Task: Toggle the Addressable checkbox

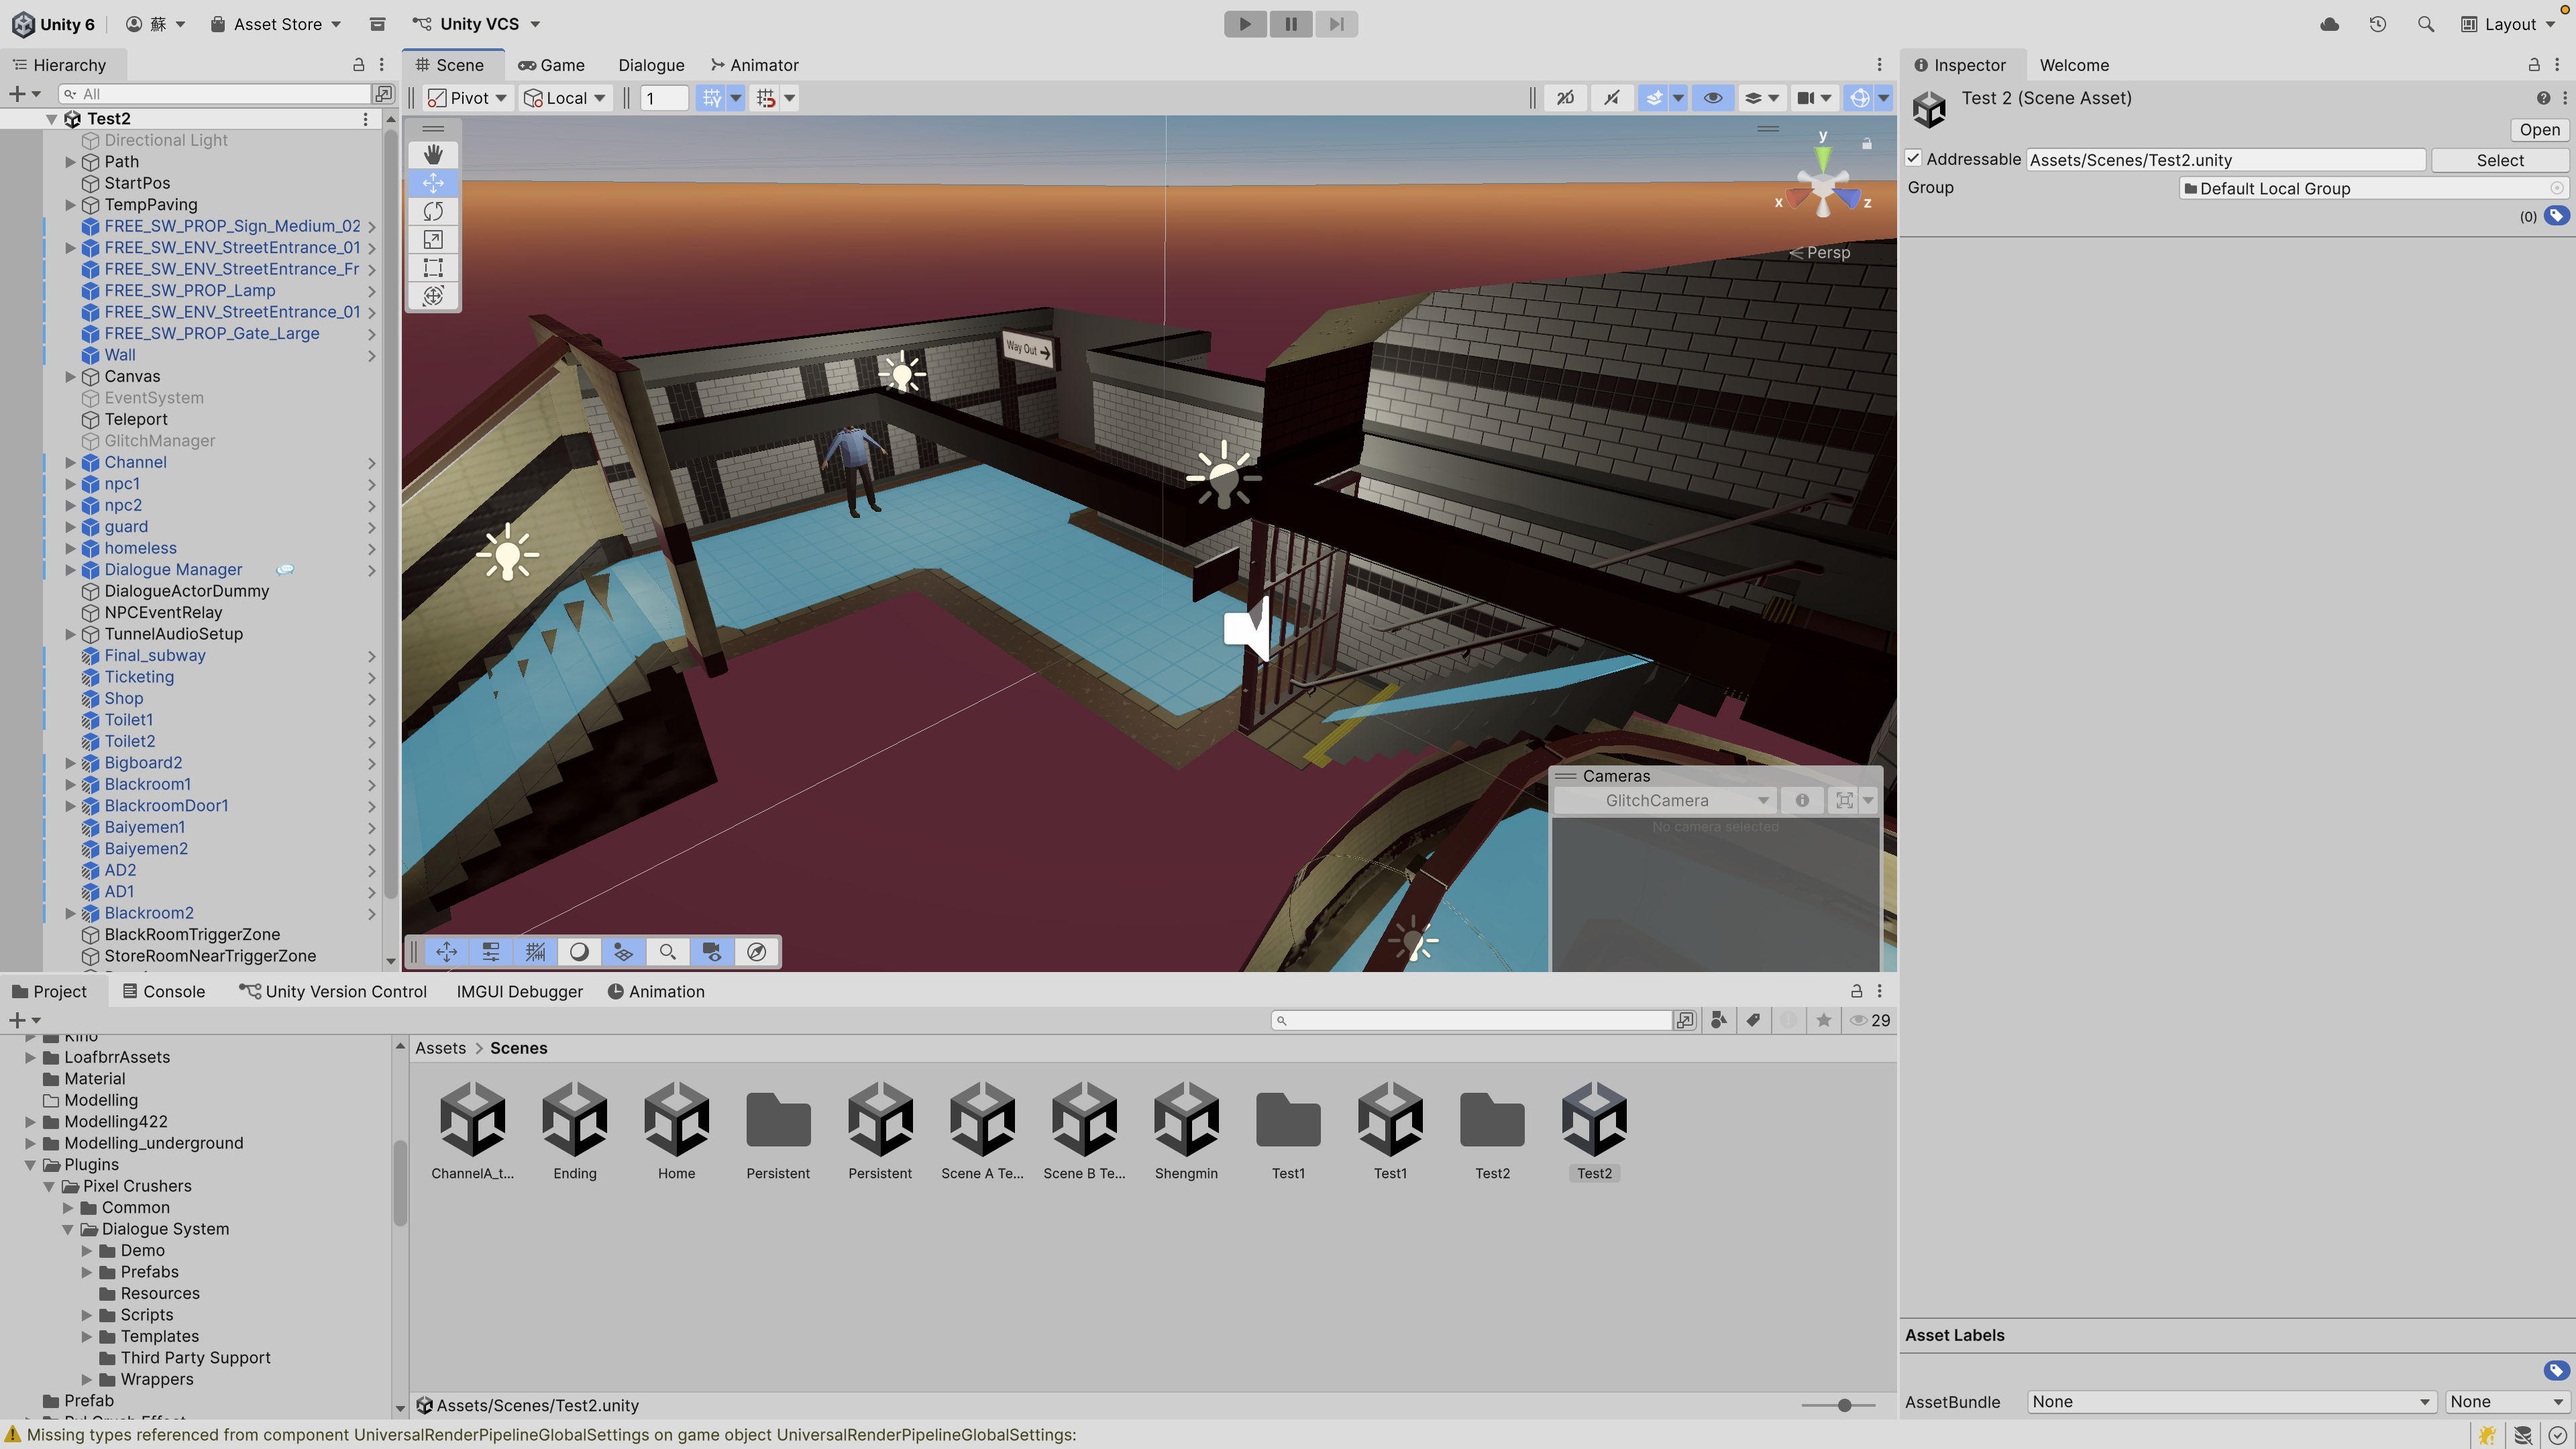Action: click(x=1913, y=159)
